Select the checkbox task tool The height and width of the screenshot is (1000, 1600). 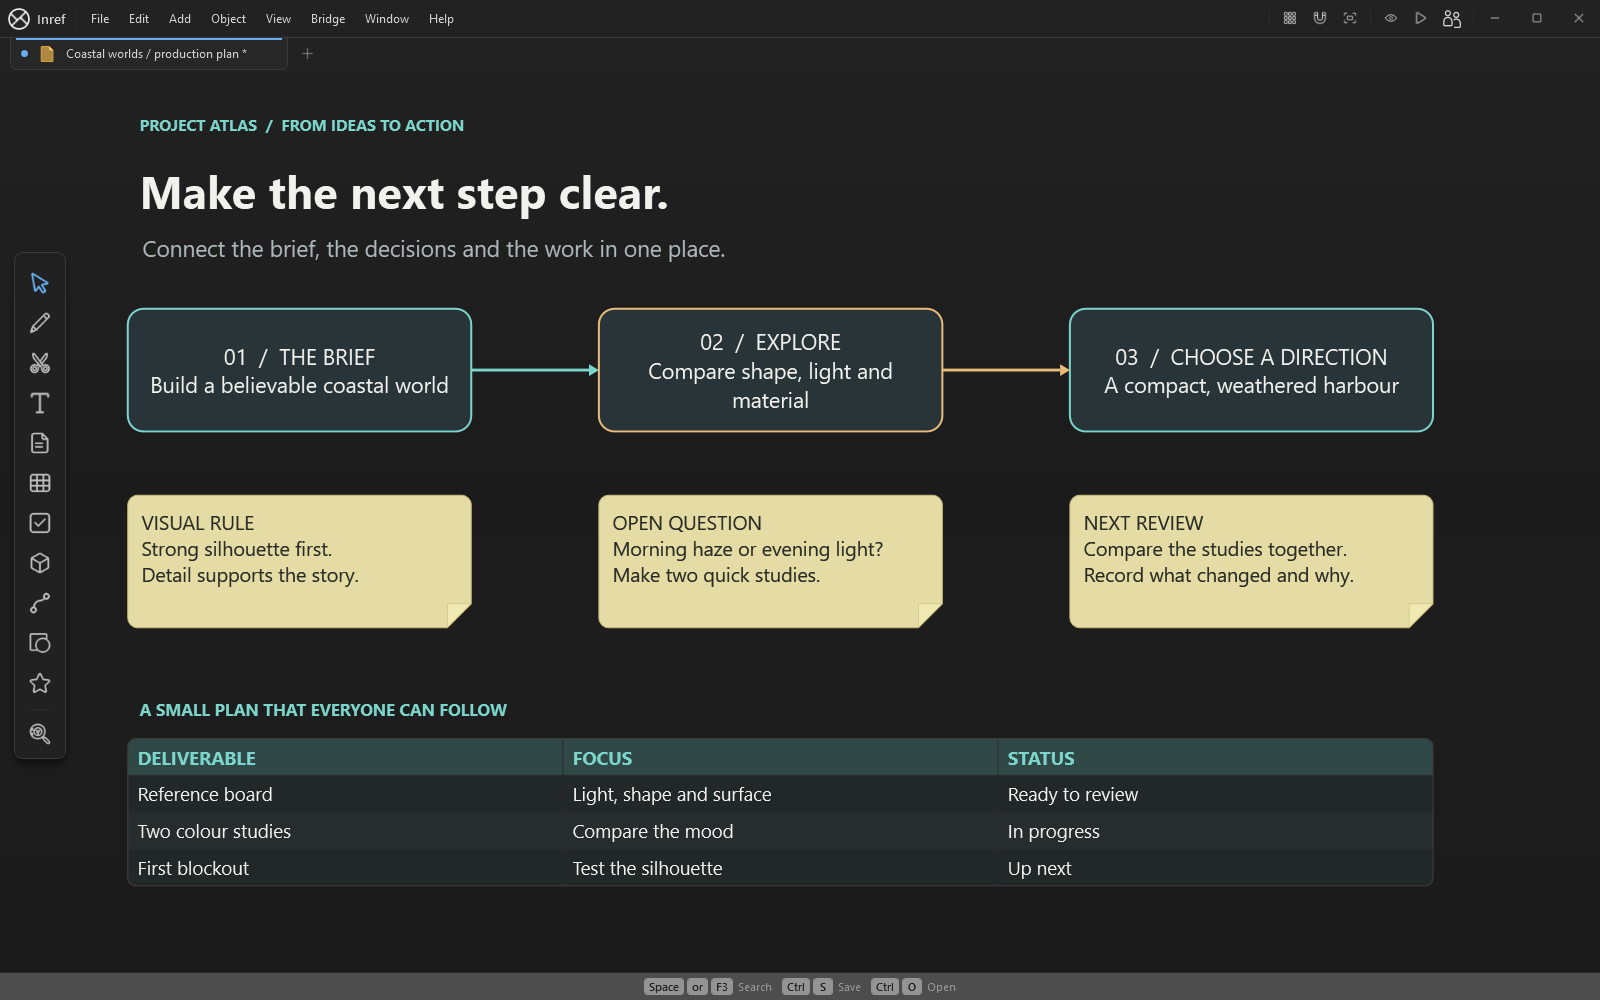click(x=40, y=523)
